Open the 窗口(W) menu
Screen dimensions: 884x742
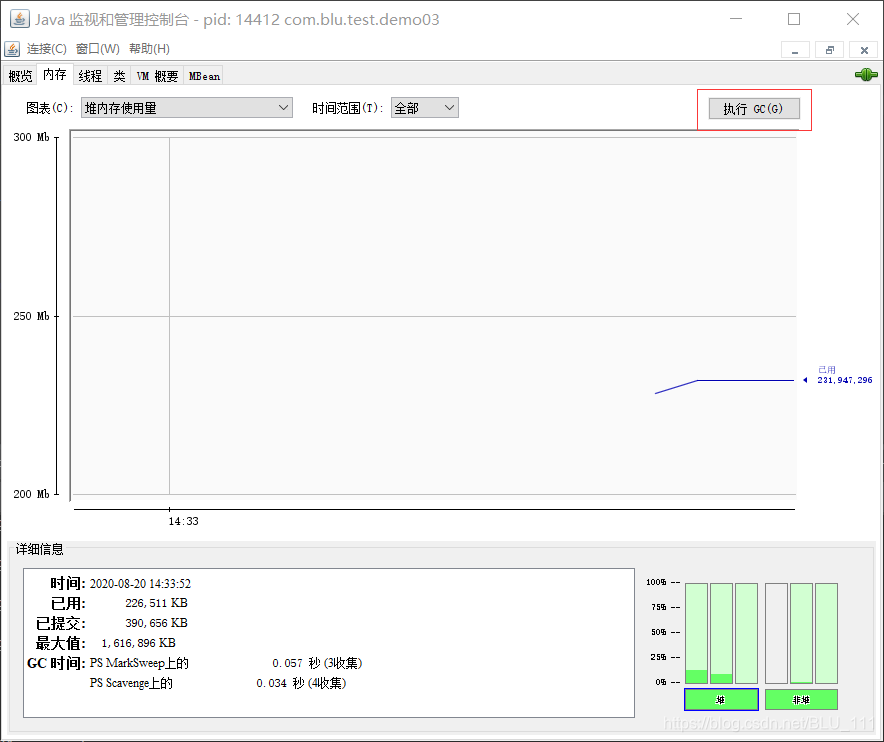98,49
